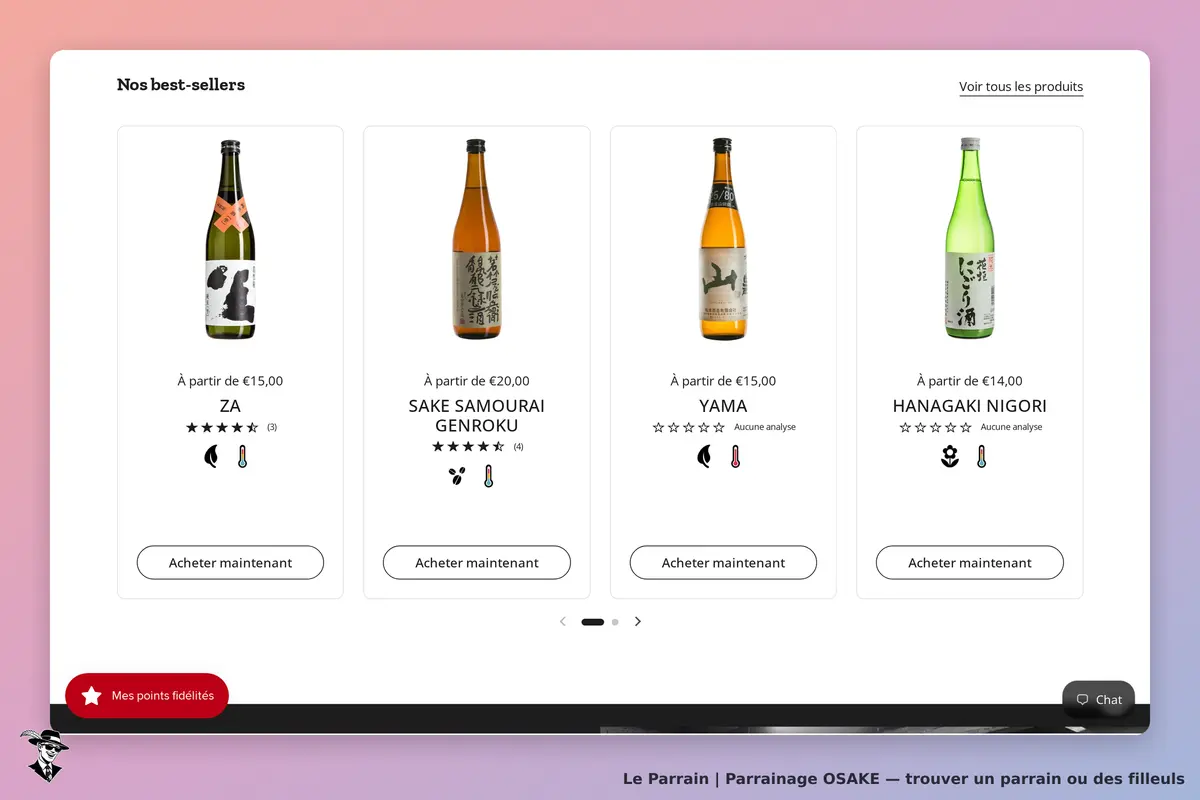The width and height of the screenshot is (1200, 800).
Task: Buy ZA with Acheter maintenant
Action: (x=230, y=563)
